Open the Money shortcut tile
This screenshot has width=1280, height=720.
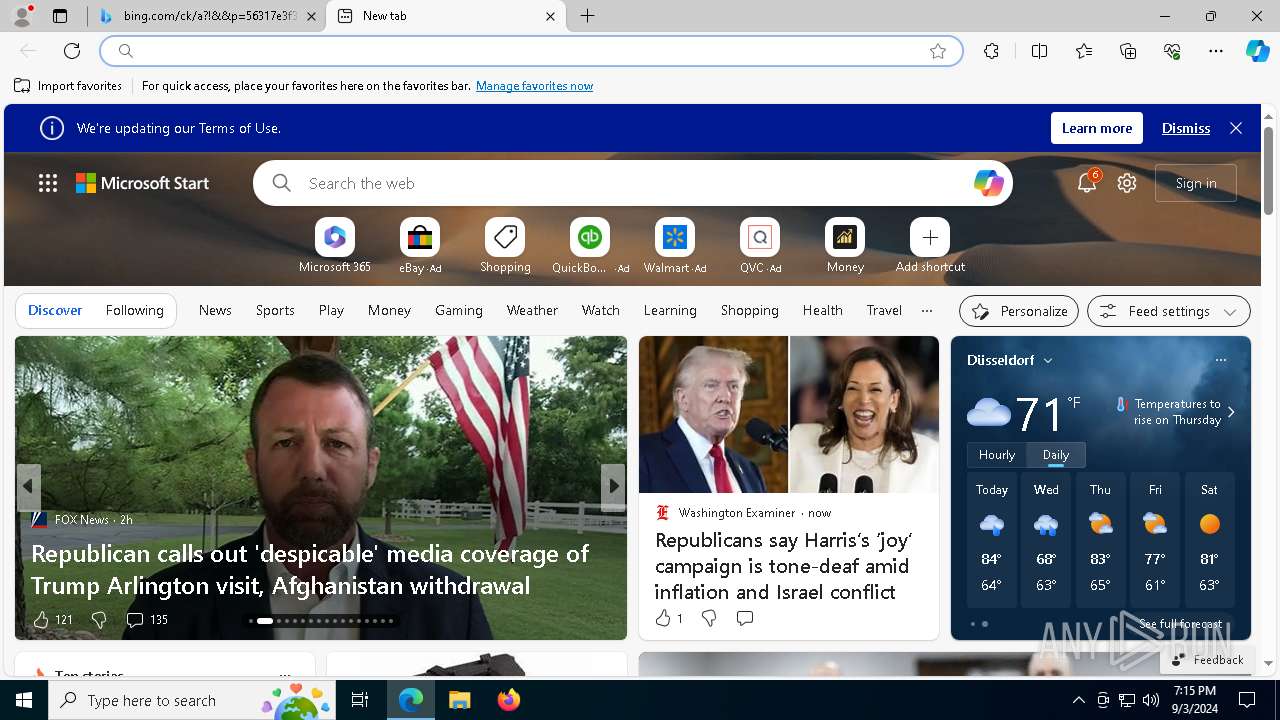[x=845, y=237]
